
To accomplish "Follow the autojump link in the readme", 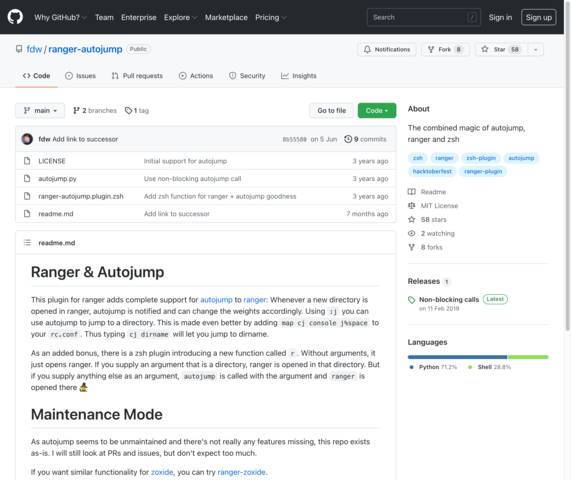I will tap(216, 300).
